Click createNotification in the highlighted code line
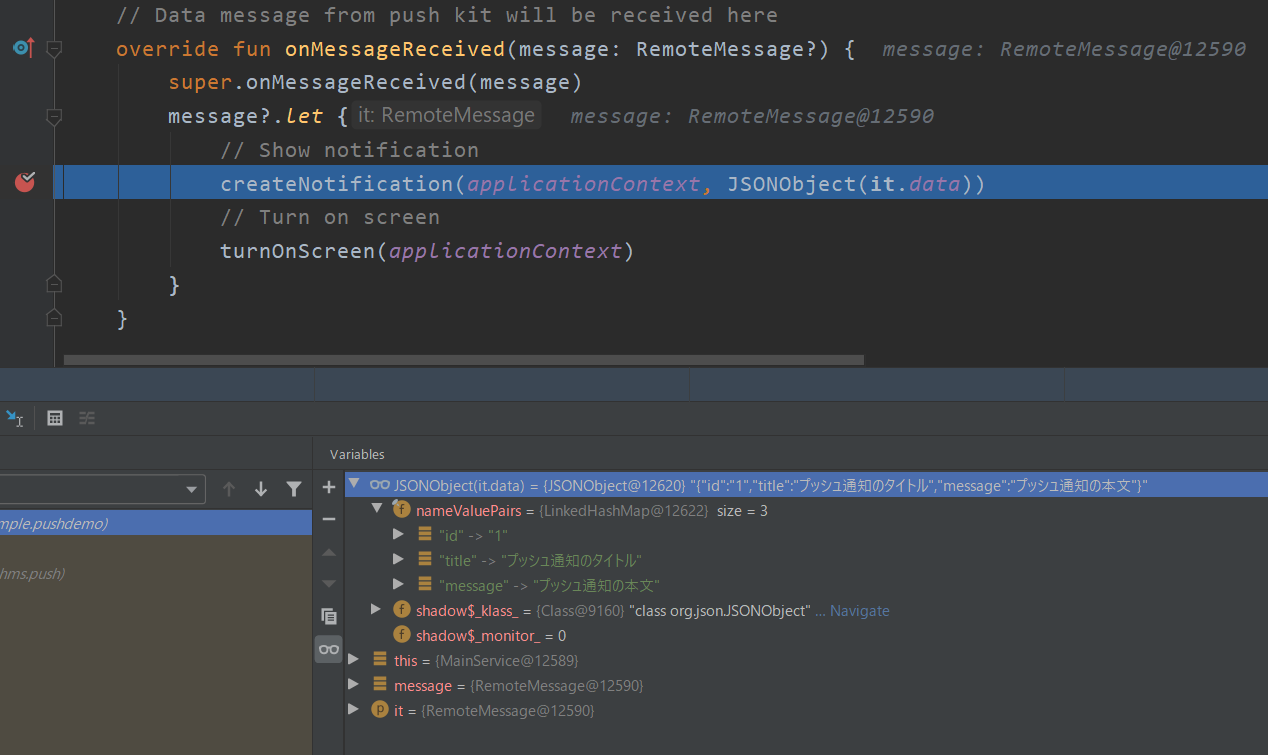This screenshot has height=755, width=1268. (337, 184)
